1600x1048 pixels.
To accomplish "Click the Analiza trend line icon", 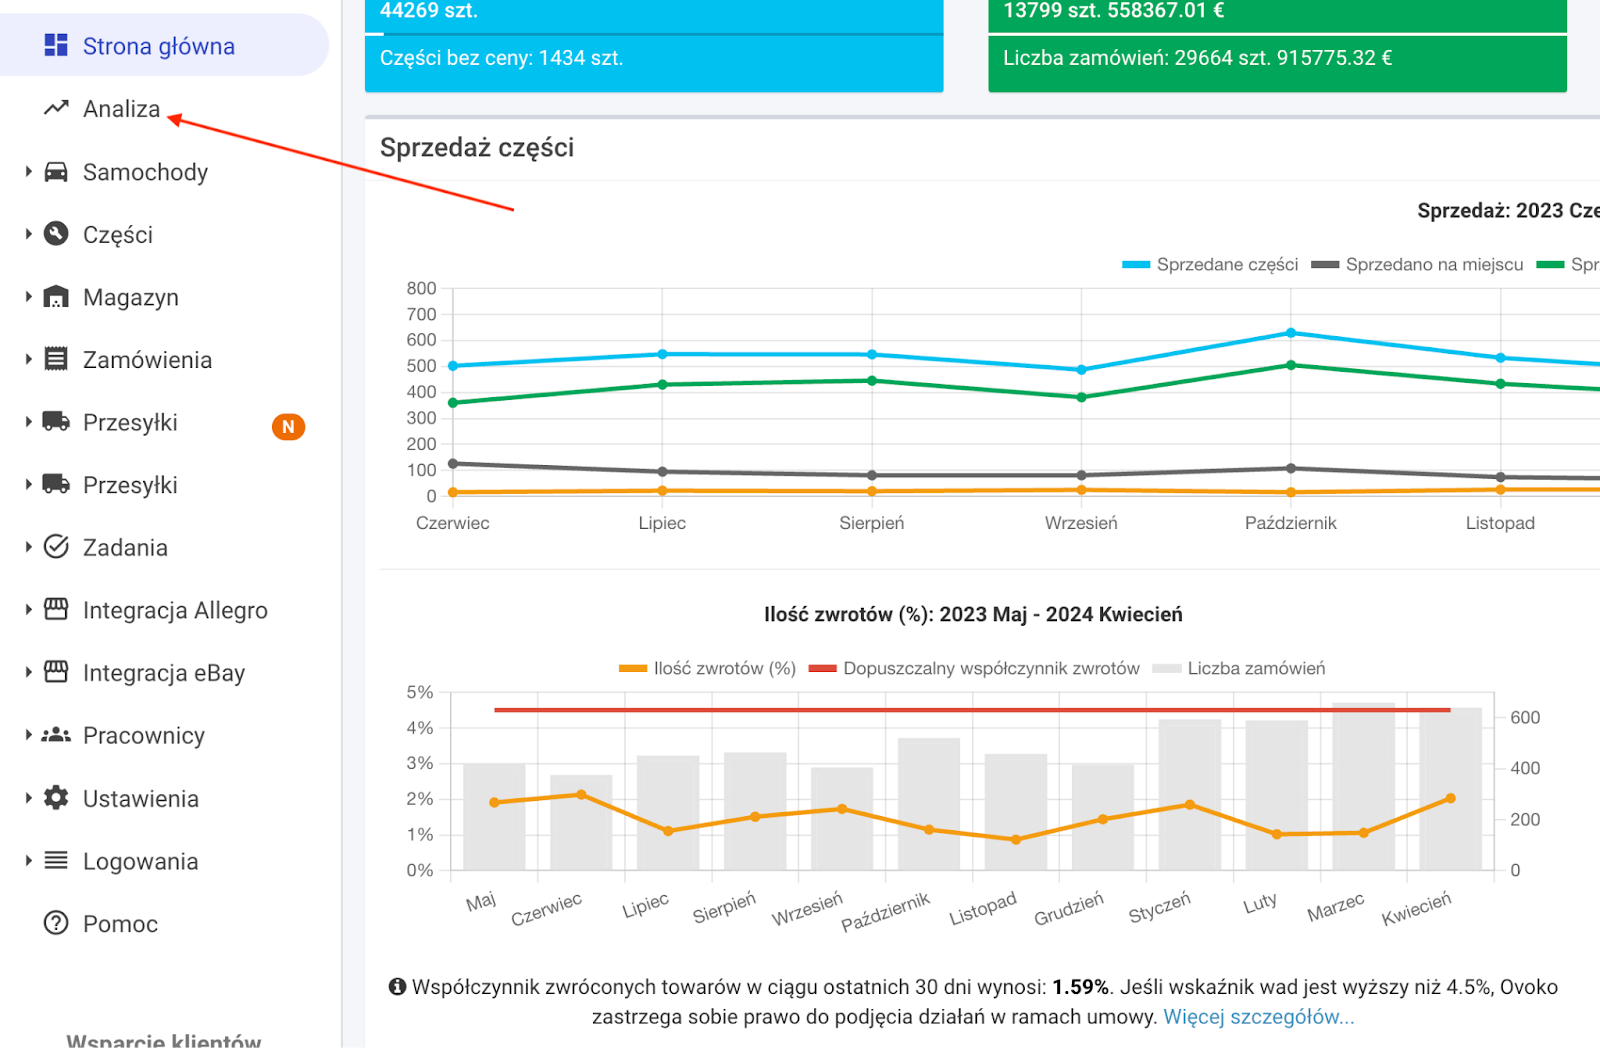I will click(x=56, y=108).
